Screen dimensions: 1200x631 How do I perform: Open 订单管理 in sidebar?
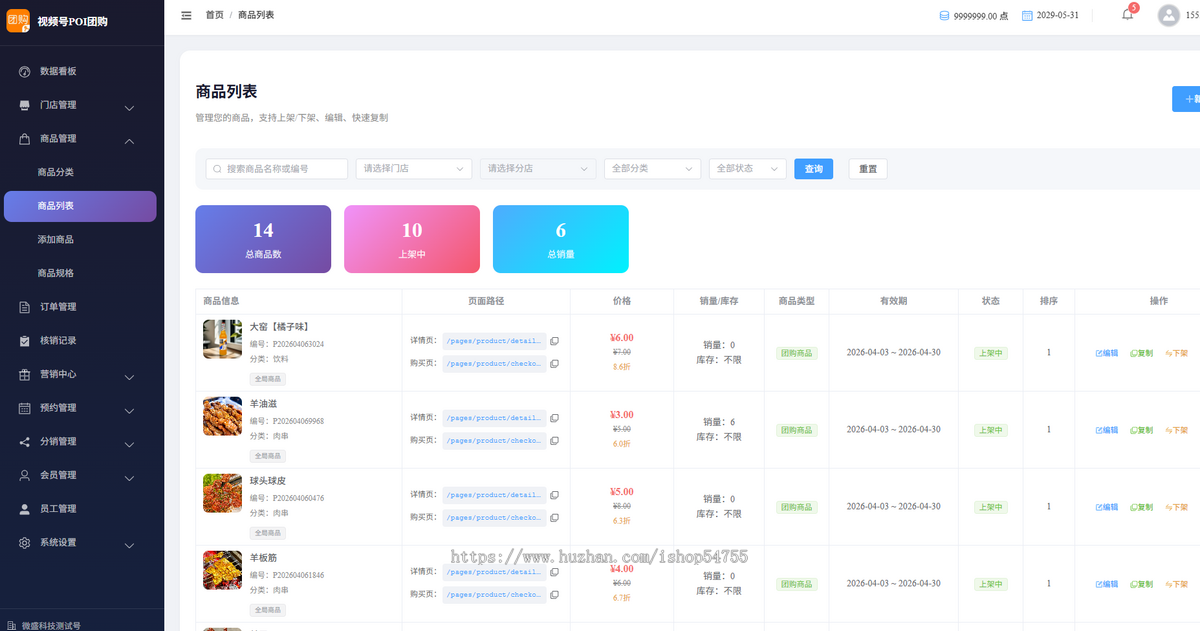[x=82, y=307]
